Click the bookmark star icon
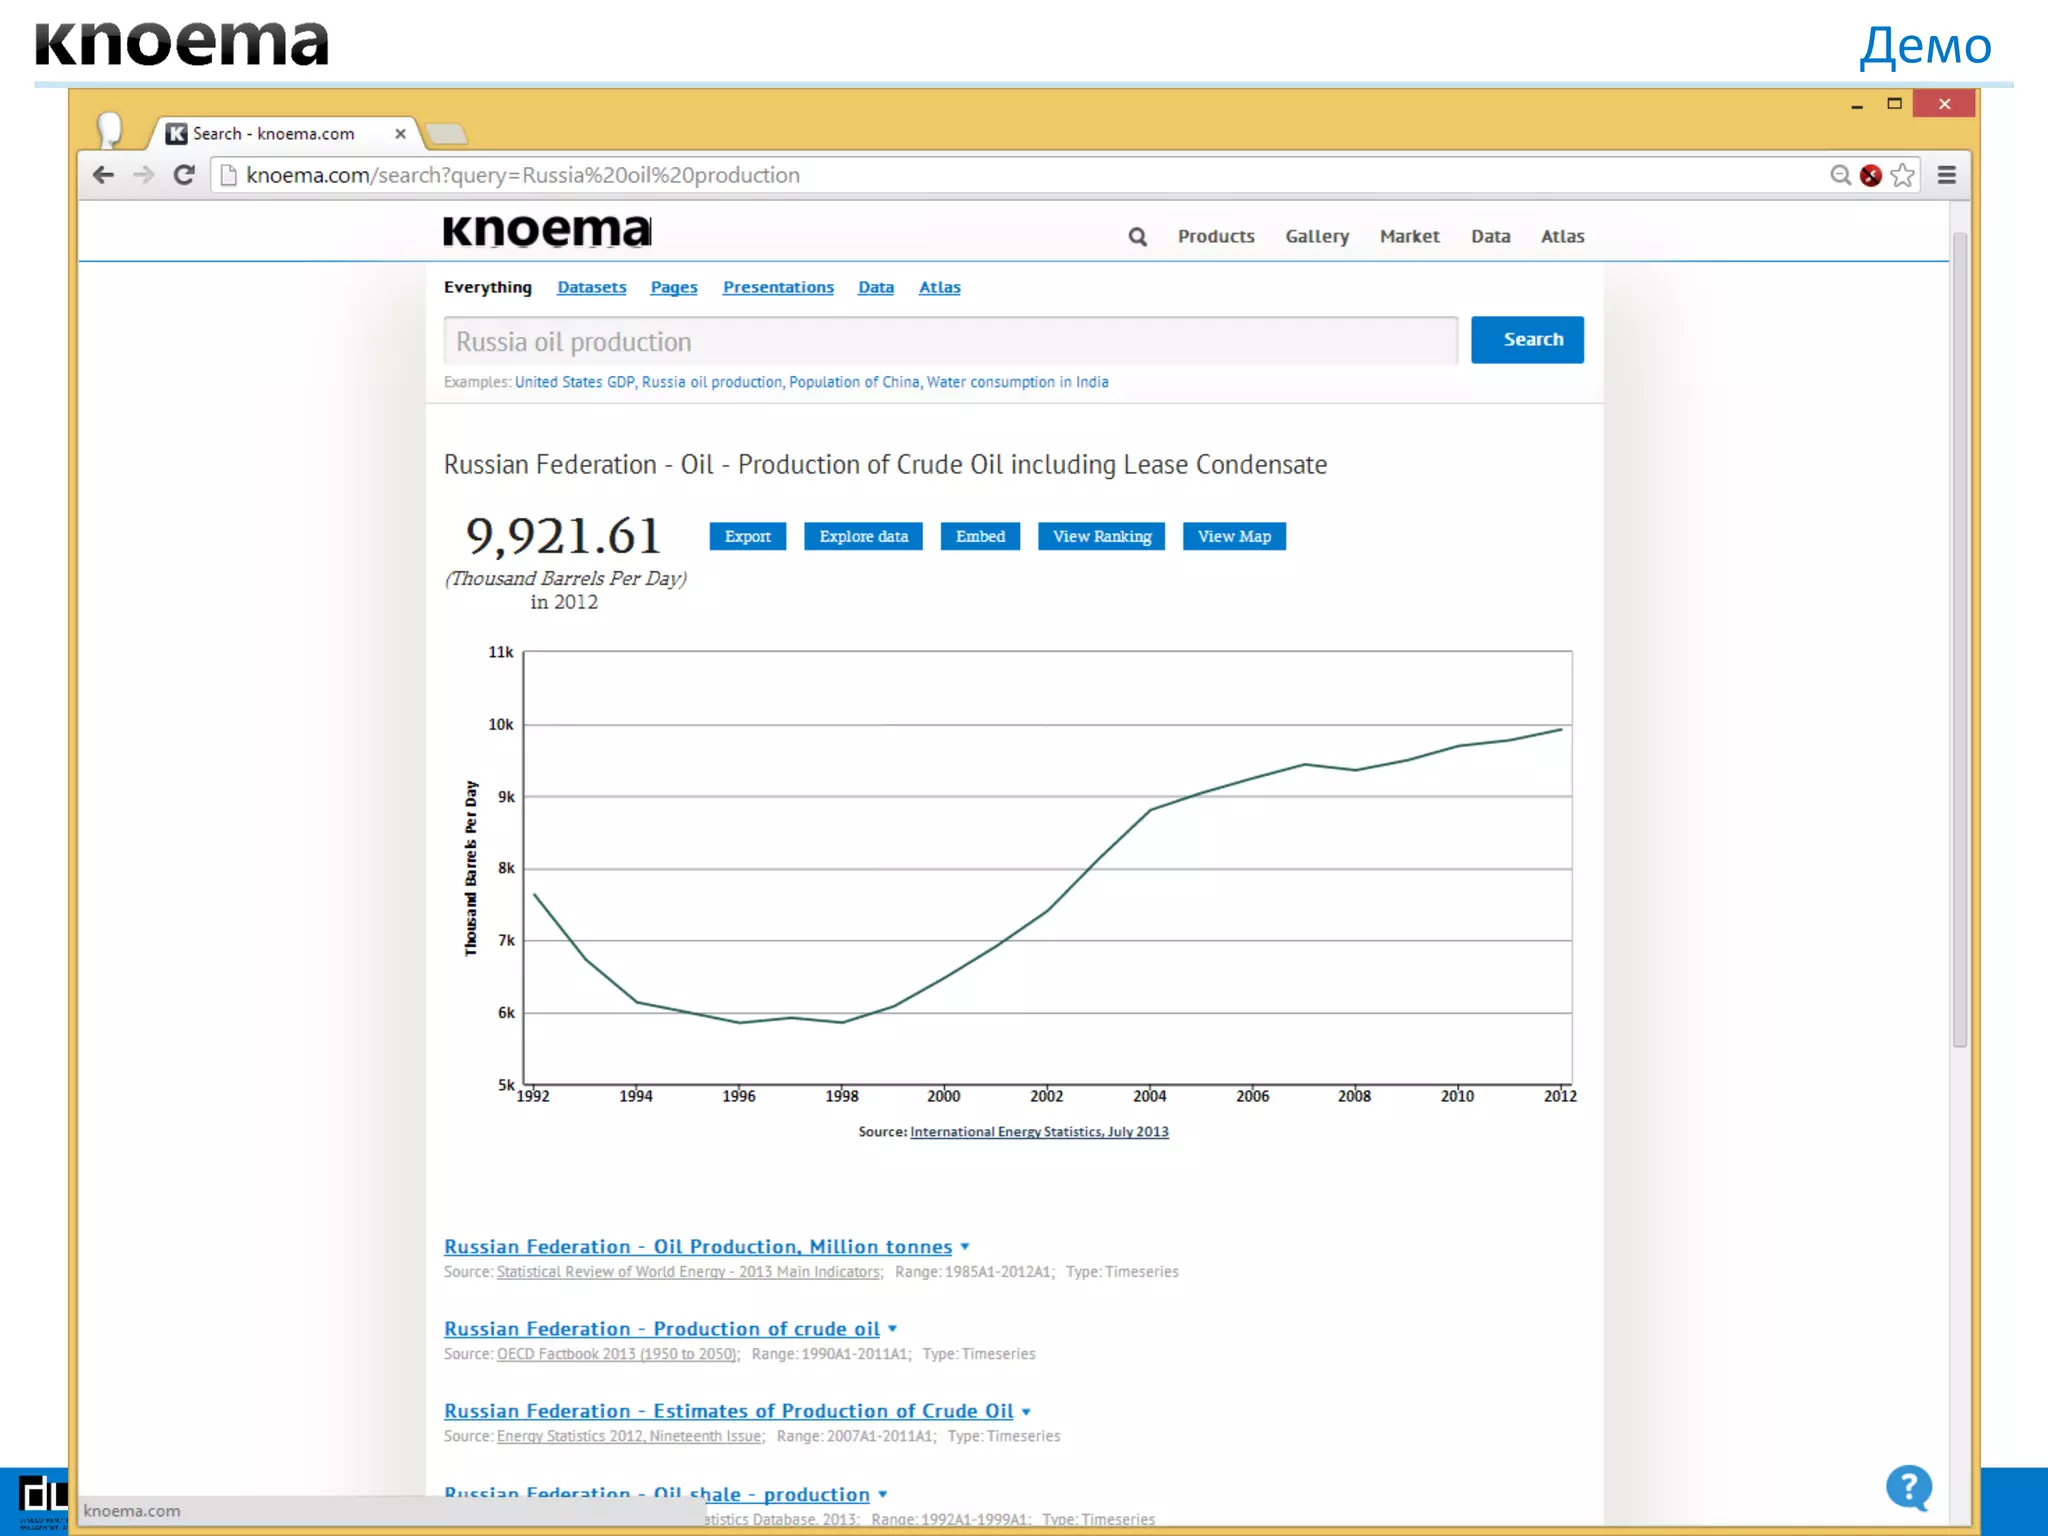Screen dimensions: 2048x1536 pos(1903,175)
